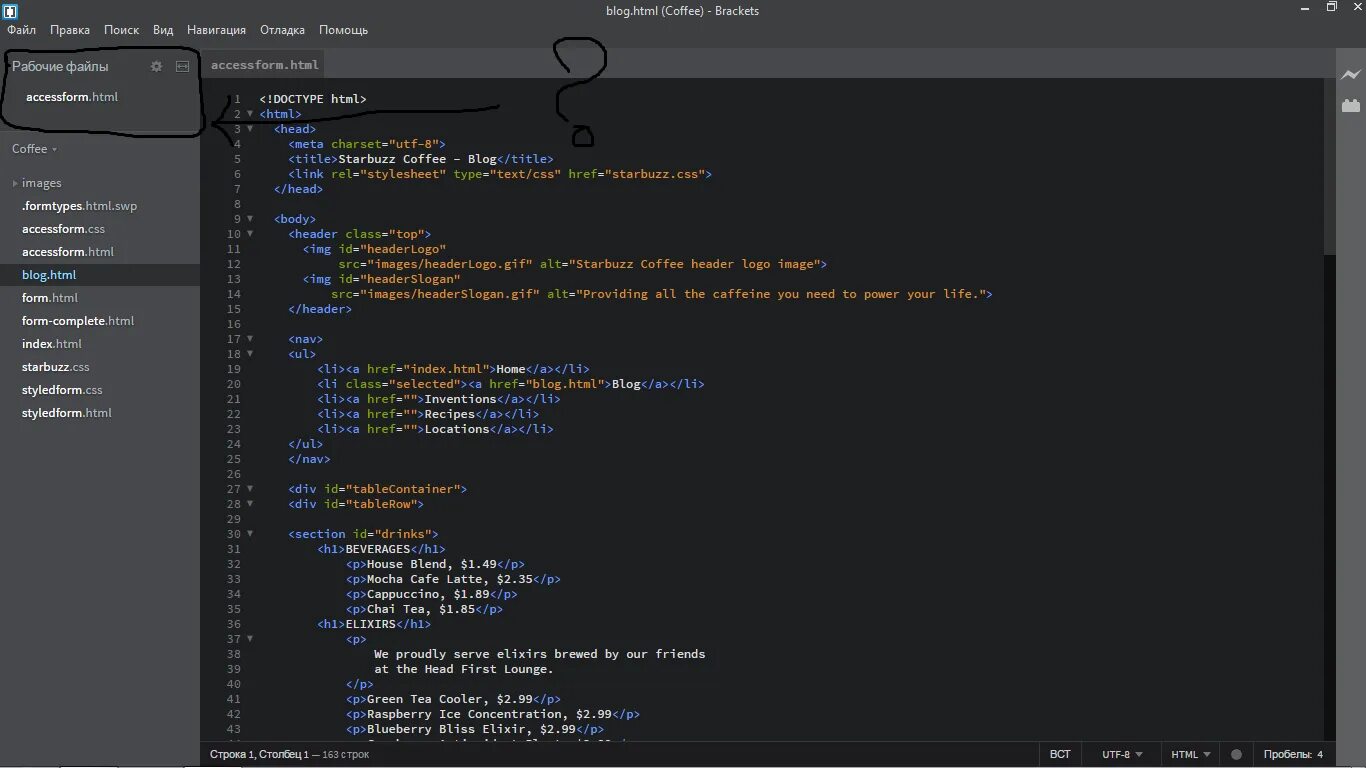This screenshot has height=768, width=1366.
Task: Click the vertical editor scrollbar
Action: pyautogui.click(x=1329, y=165)
